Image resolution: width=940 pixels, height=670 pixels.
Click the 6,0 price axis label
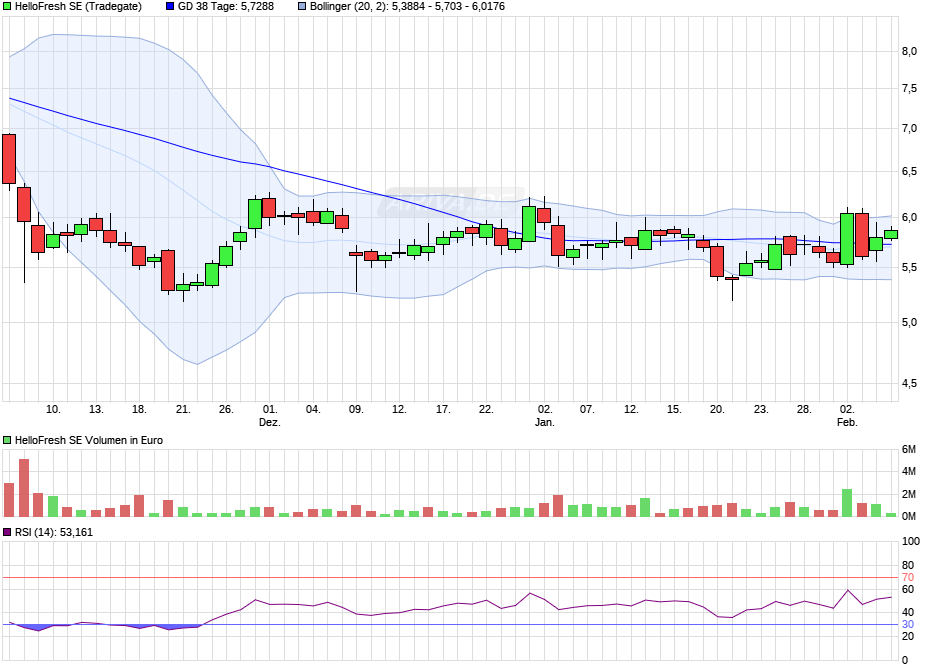point(909,218)
